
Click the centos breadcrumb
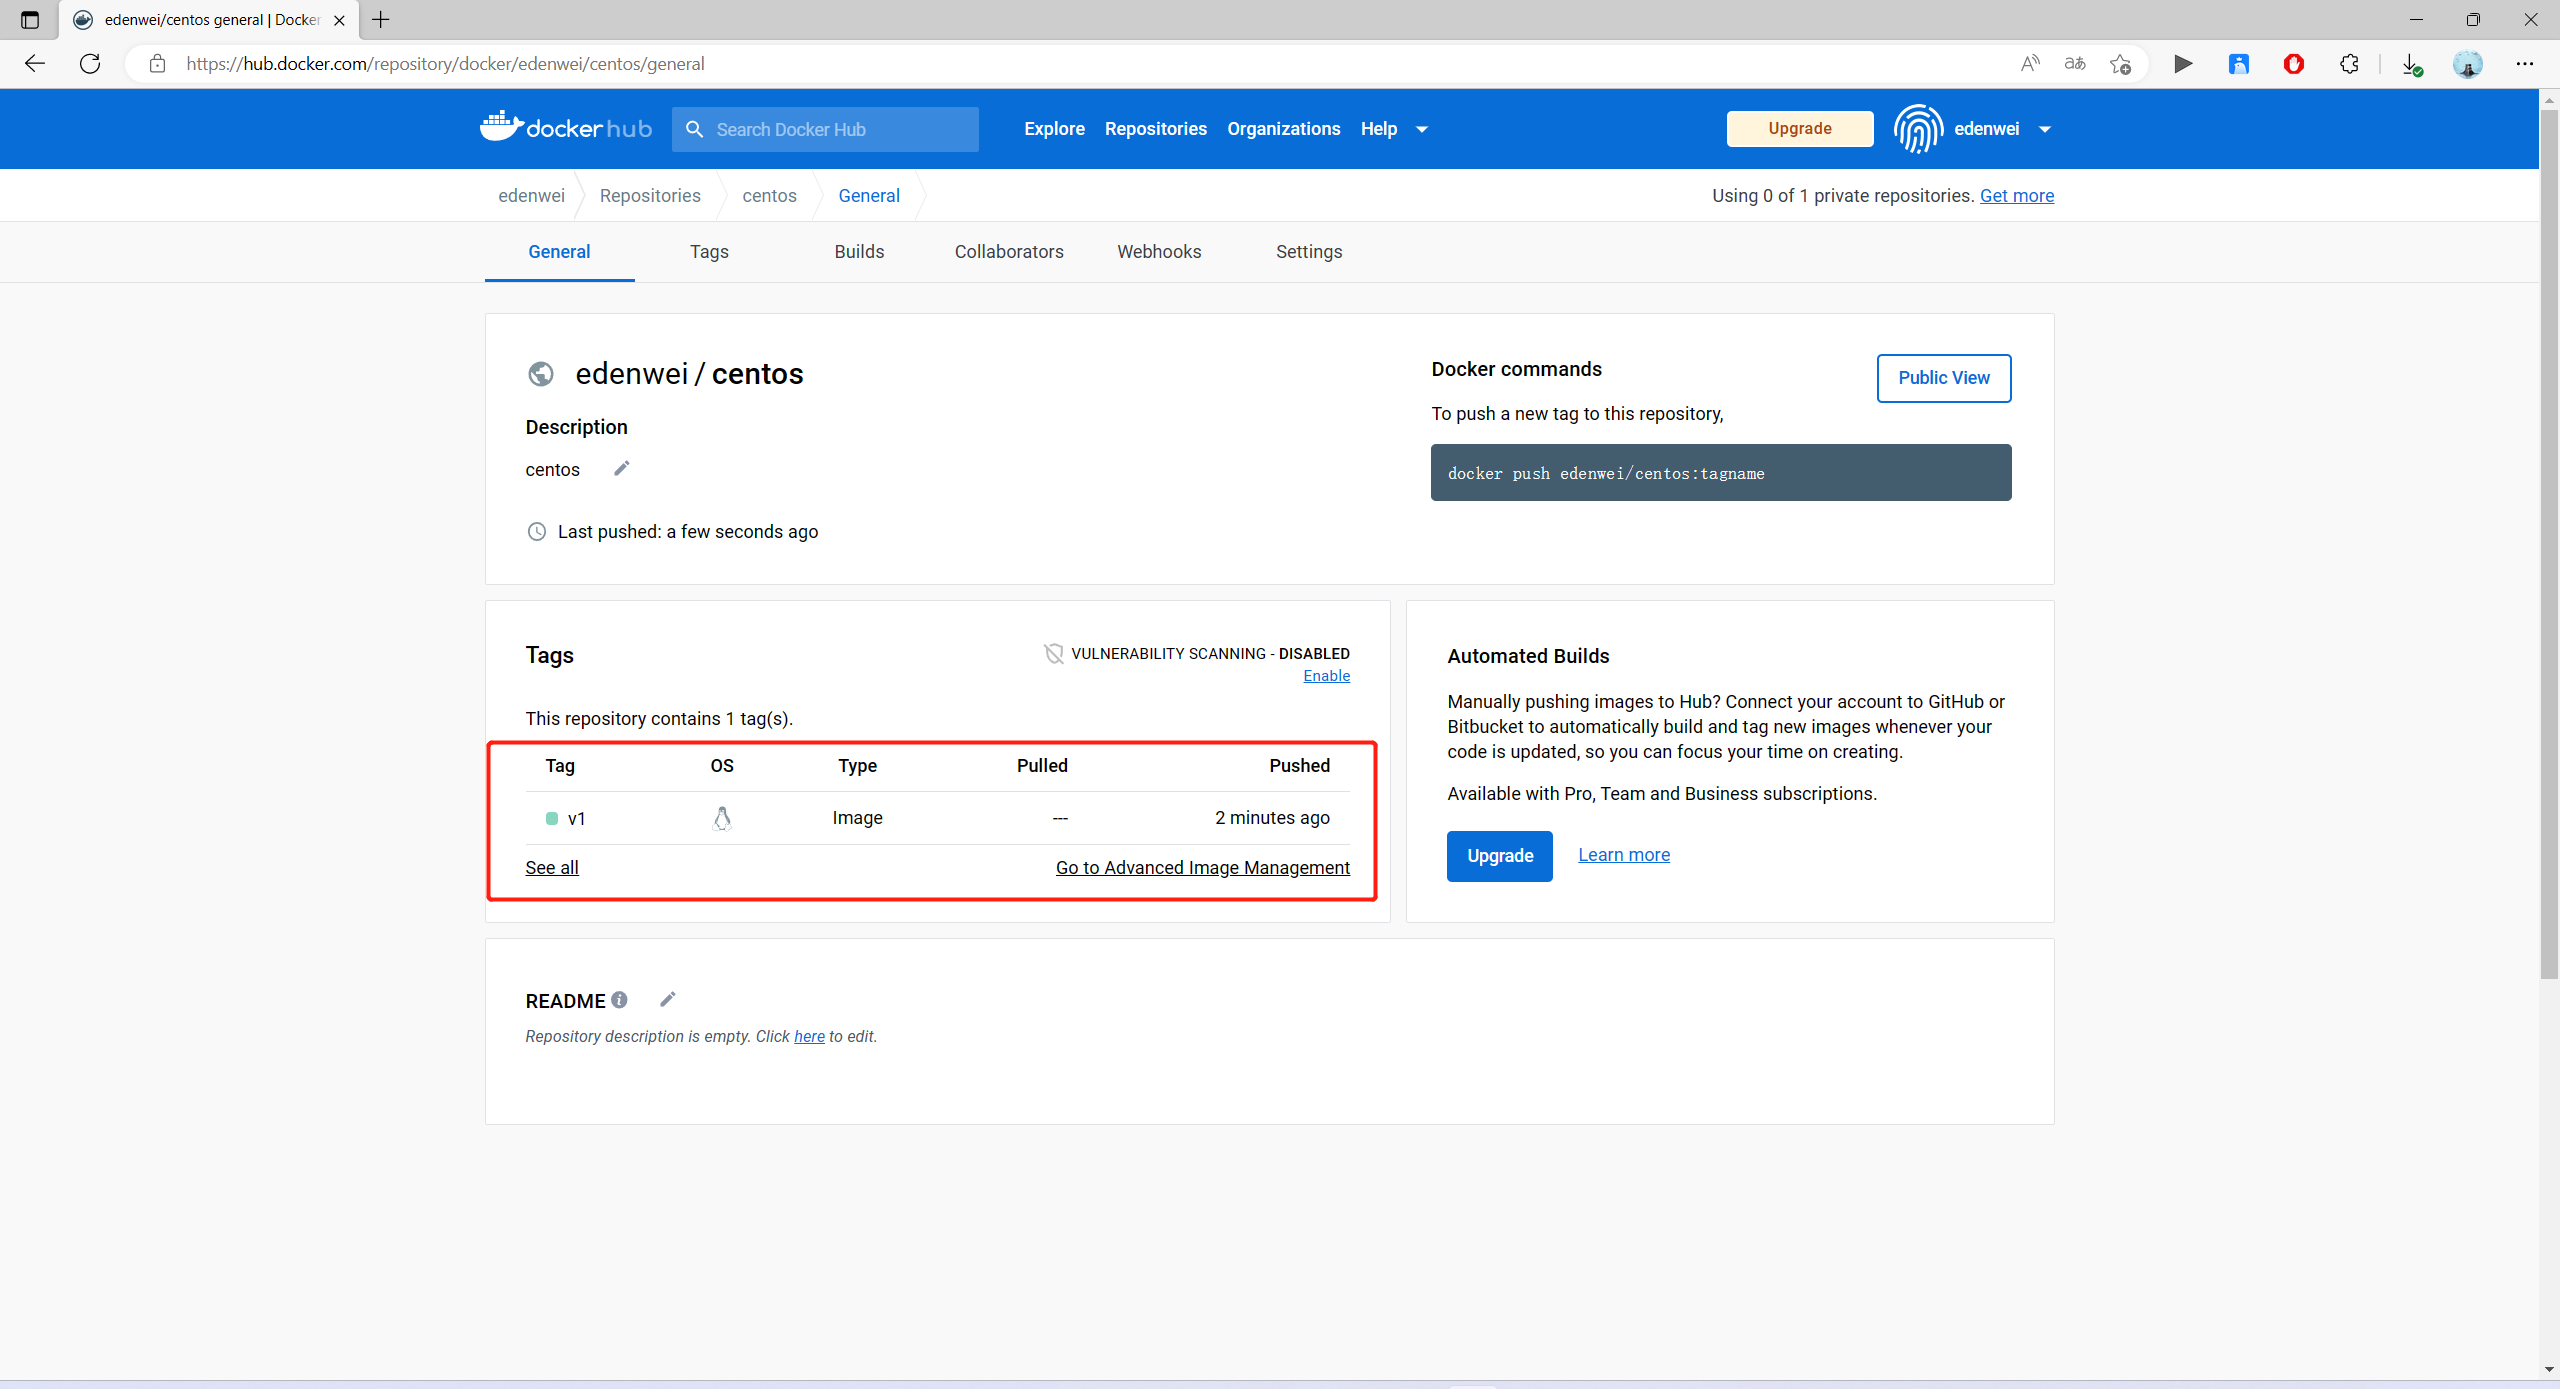point(769,196)
